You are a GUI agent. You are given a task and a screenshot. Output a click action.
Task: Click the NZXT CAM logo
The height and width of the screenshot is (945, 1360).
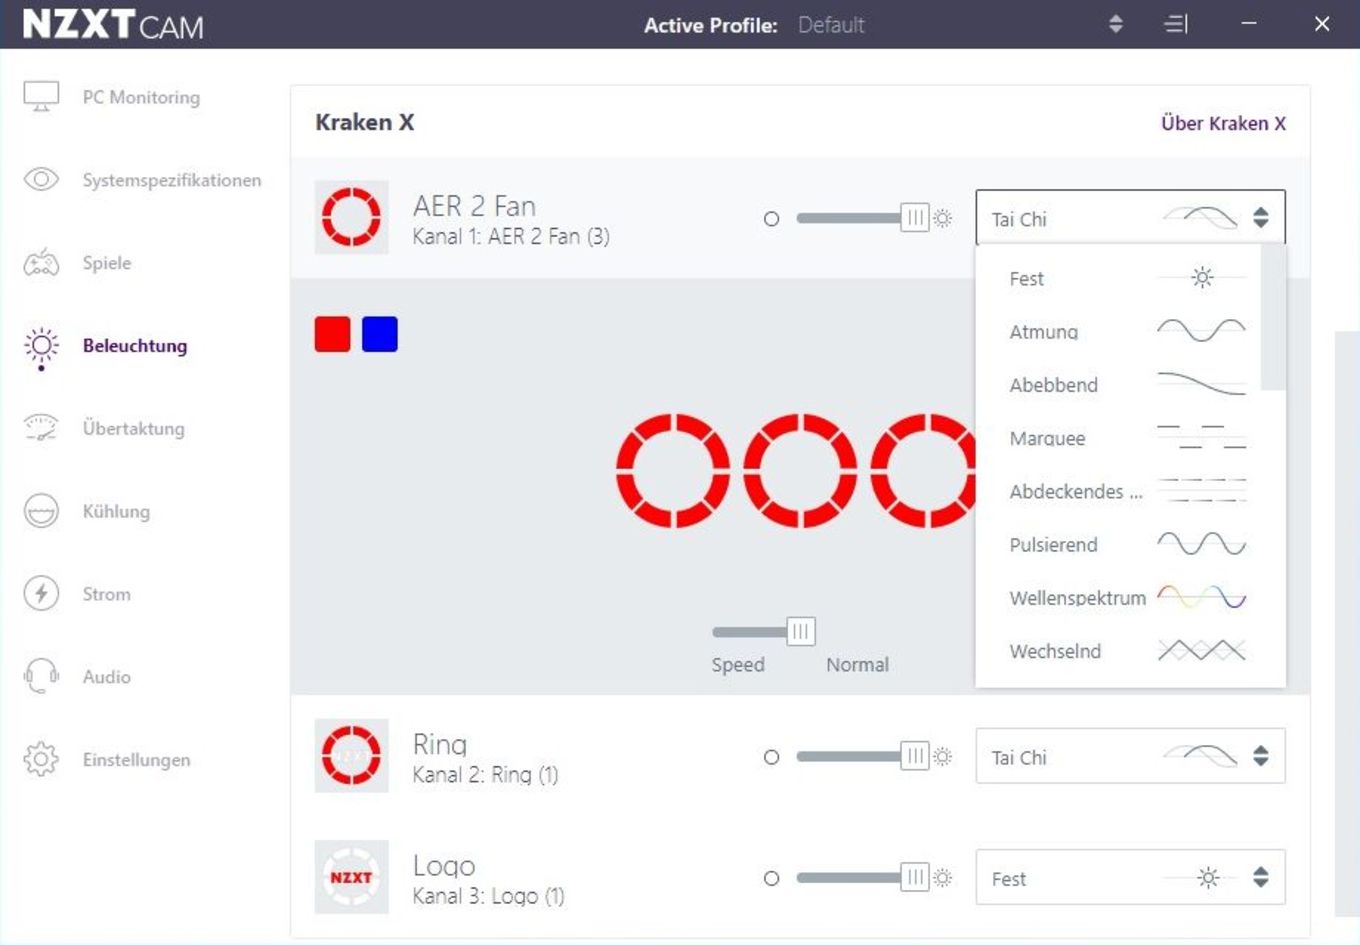coord(113,24)
